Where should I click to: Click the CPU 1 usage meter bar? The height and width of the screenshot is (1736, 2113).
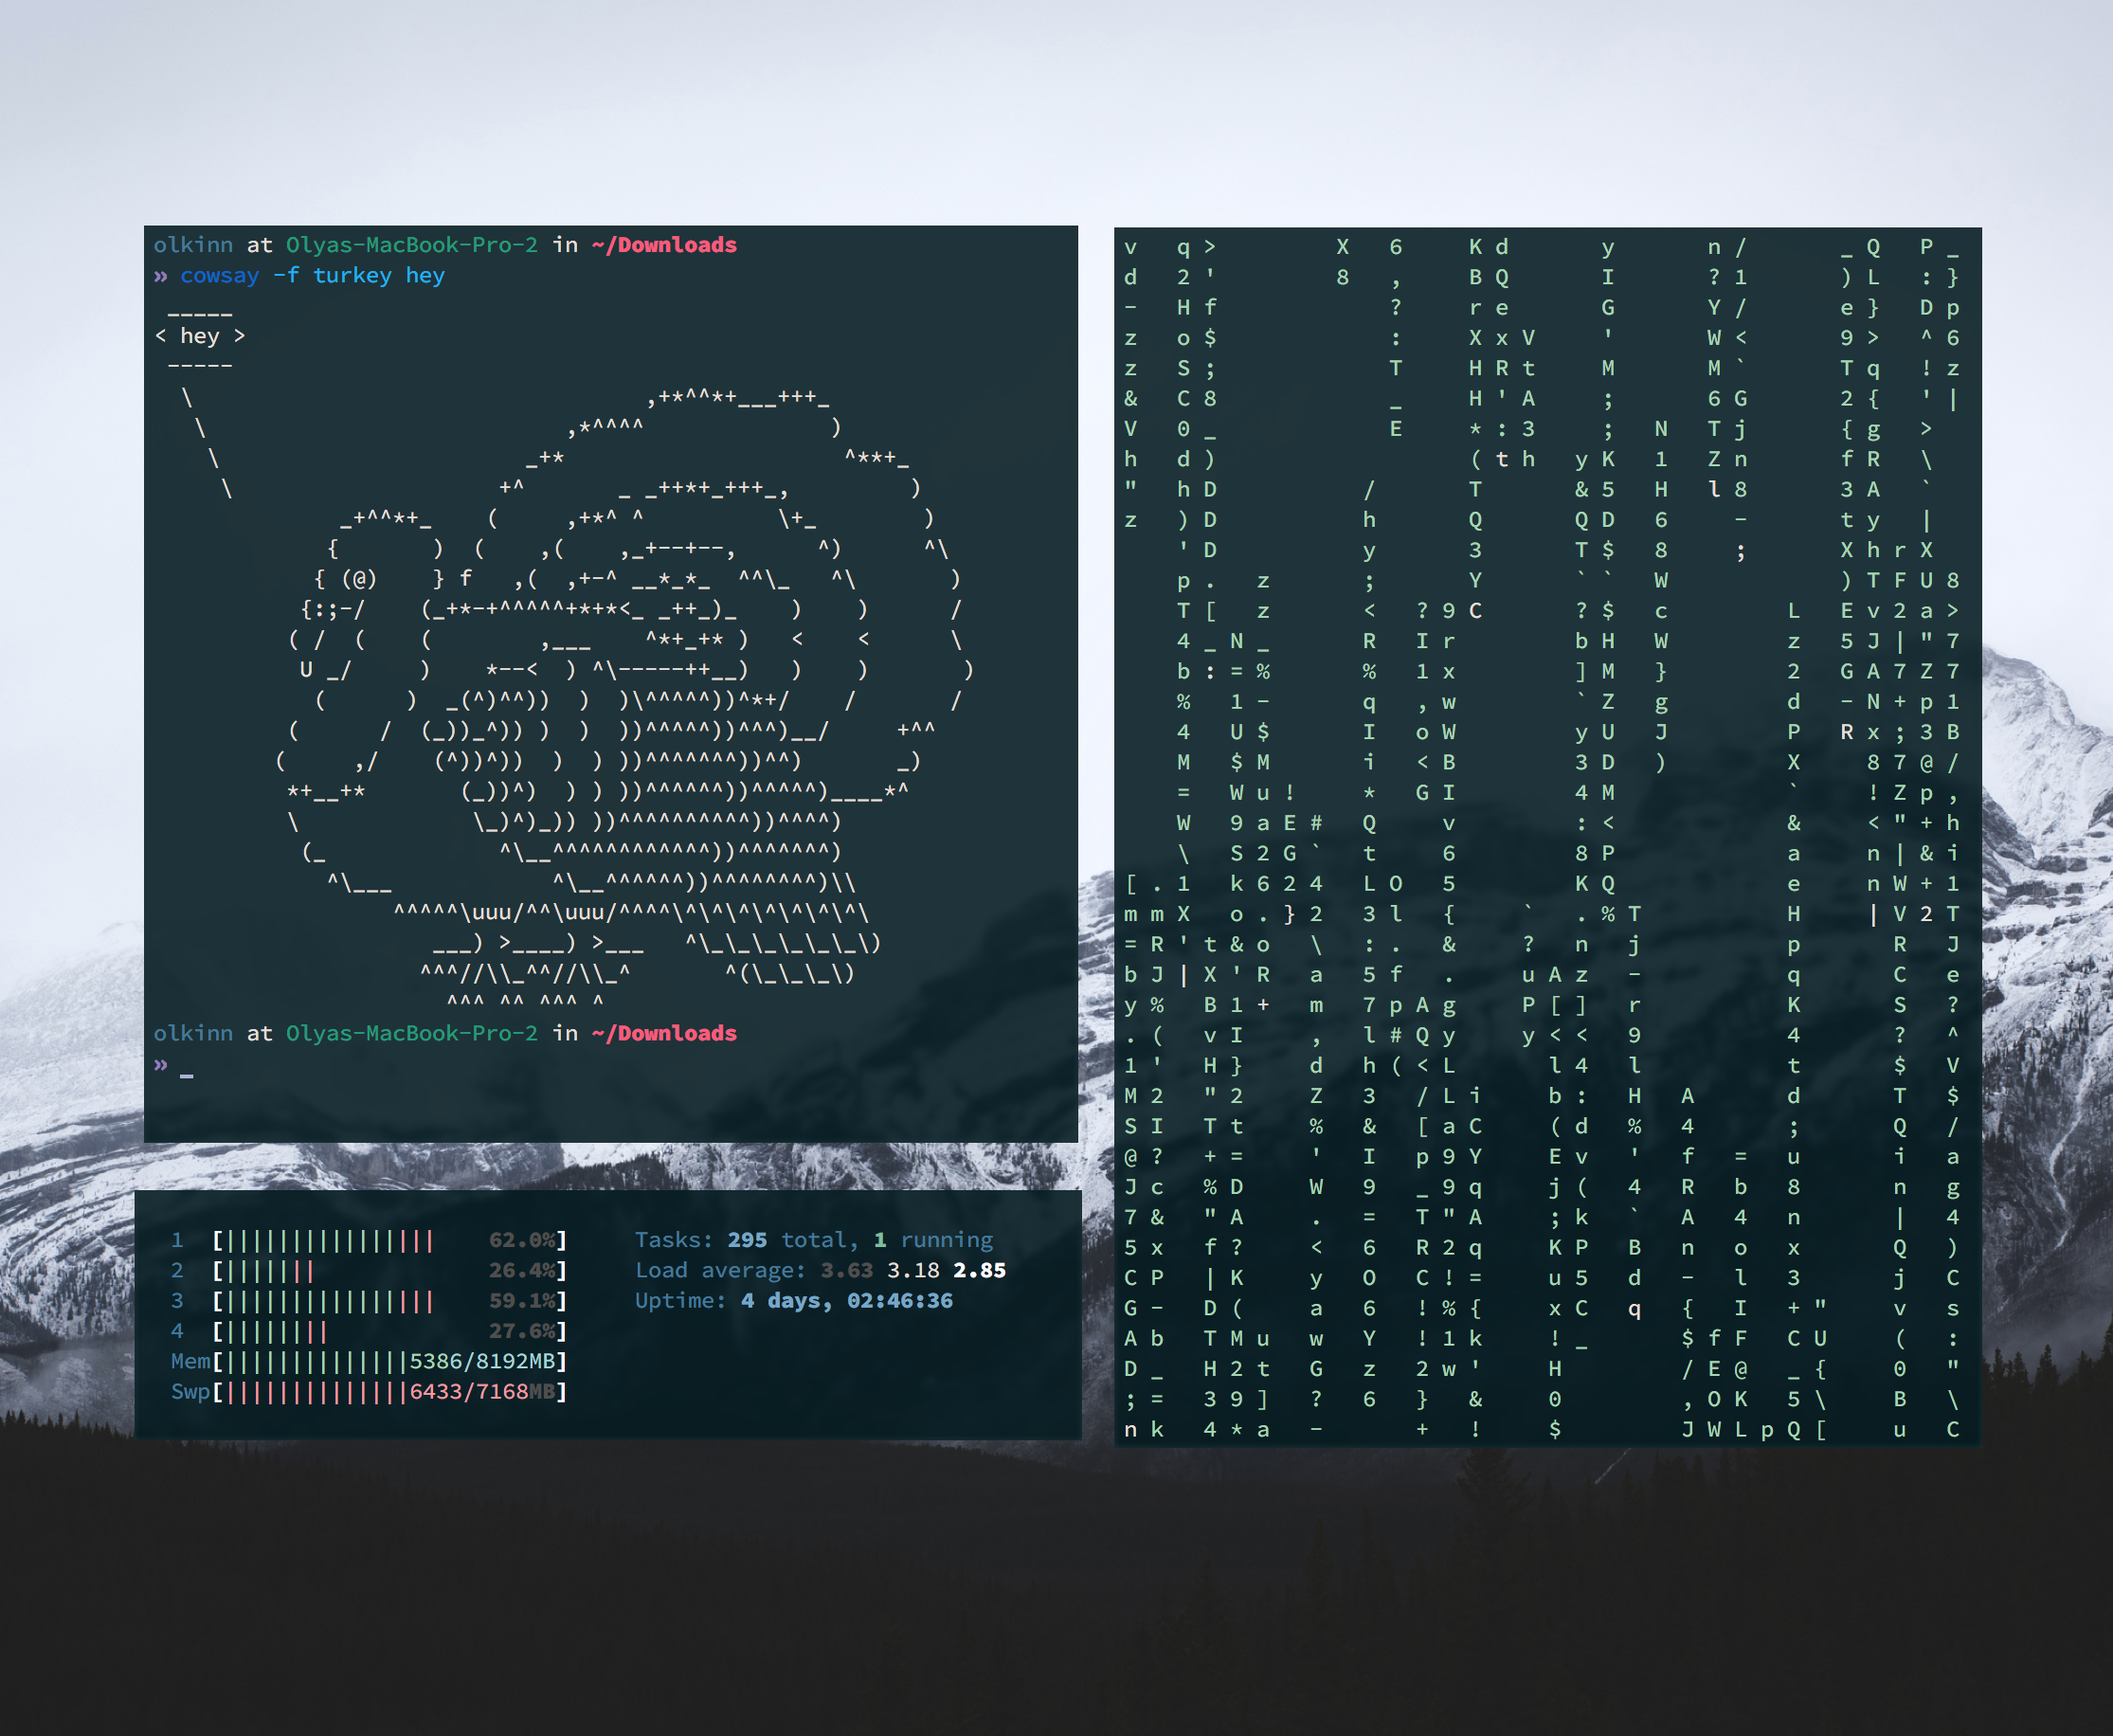coord(330,1241)
